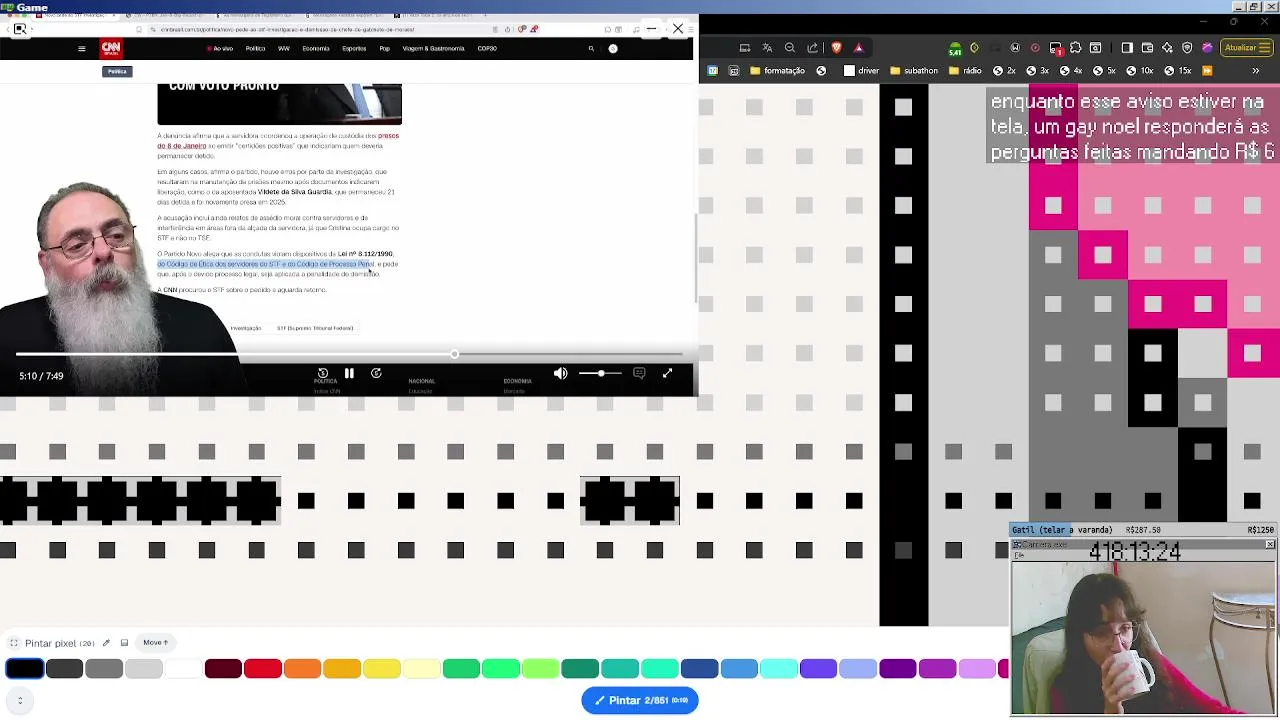Open the formatação bookmarks folder

776,71
